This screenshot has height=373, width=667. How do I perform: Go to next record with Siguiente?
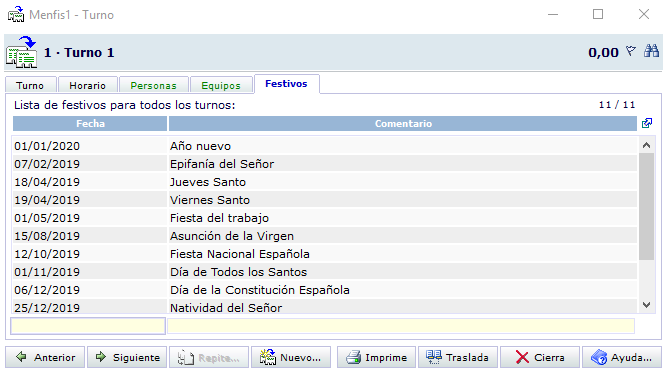click(x=127, y=357)
